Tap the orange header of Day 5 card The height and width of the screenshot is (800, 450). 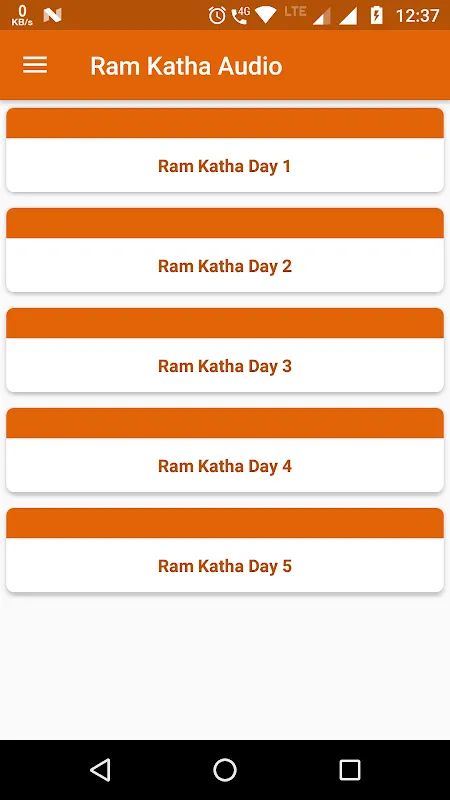224,523
